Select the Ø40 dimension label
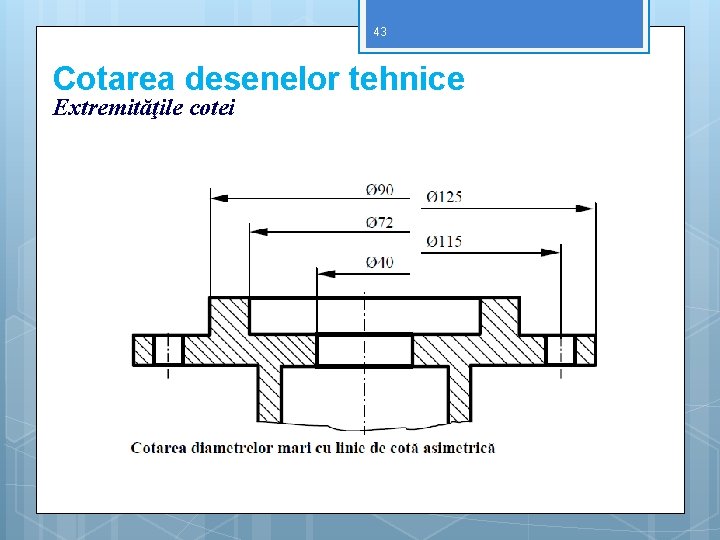This screenshot has height=540, width=720. [x=380, y=263]
